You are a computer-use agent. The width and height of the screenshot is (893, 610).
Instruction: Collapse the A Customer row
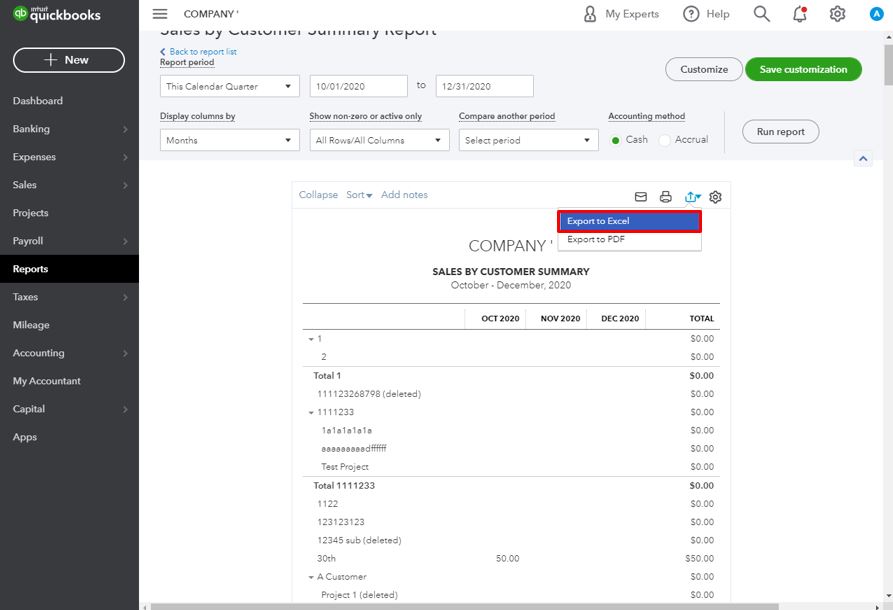point(310,577)
